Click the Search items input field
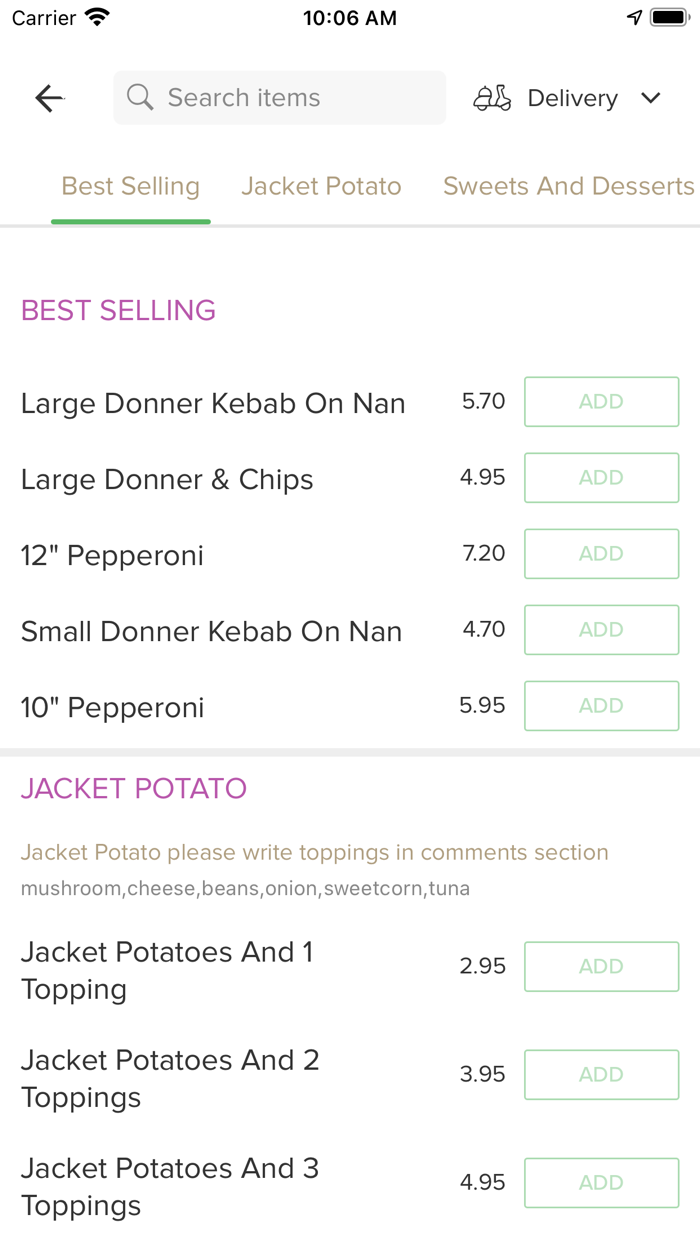Screen dimensions: 700x1244 tap(280, 97)
